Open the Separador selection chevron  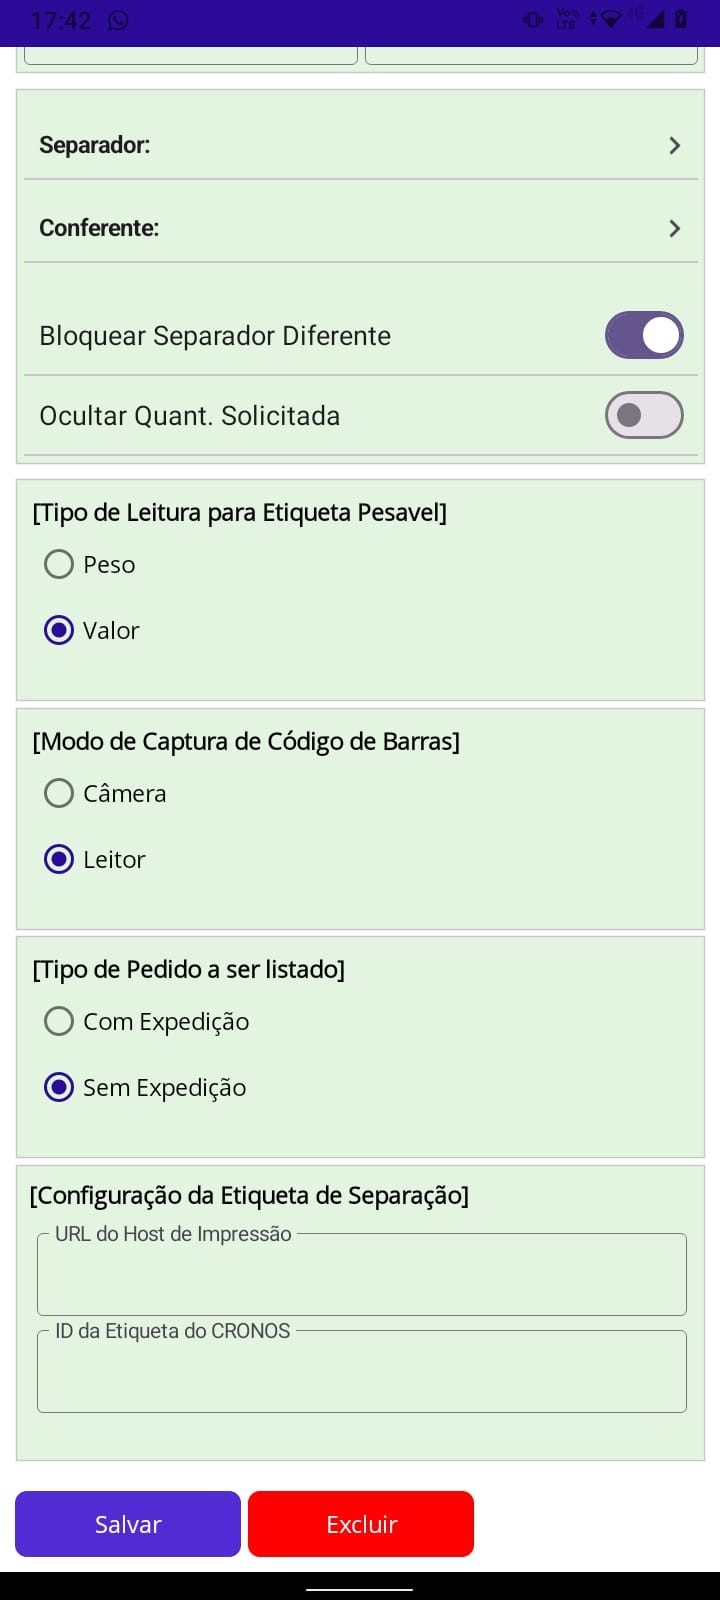click(x=675, y=146)
